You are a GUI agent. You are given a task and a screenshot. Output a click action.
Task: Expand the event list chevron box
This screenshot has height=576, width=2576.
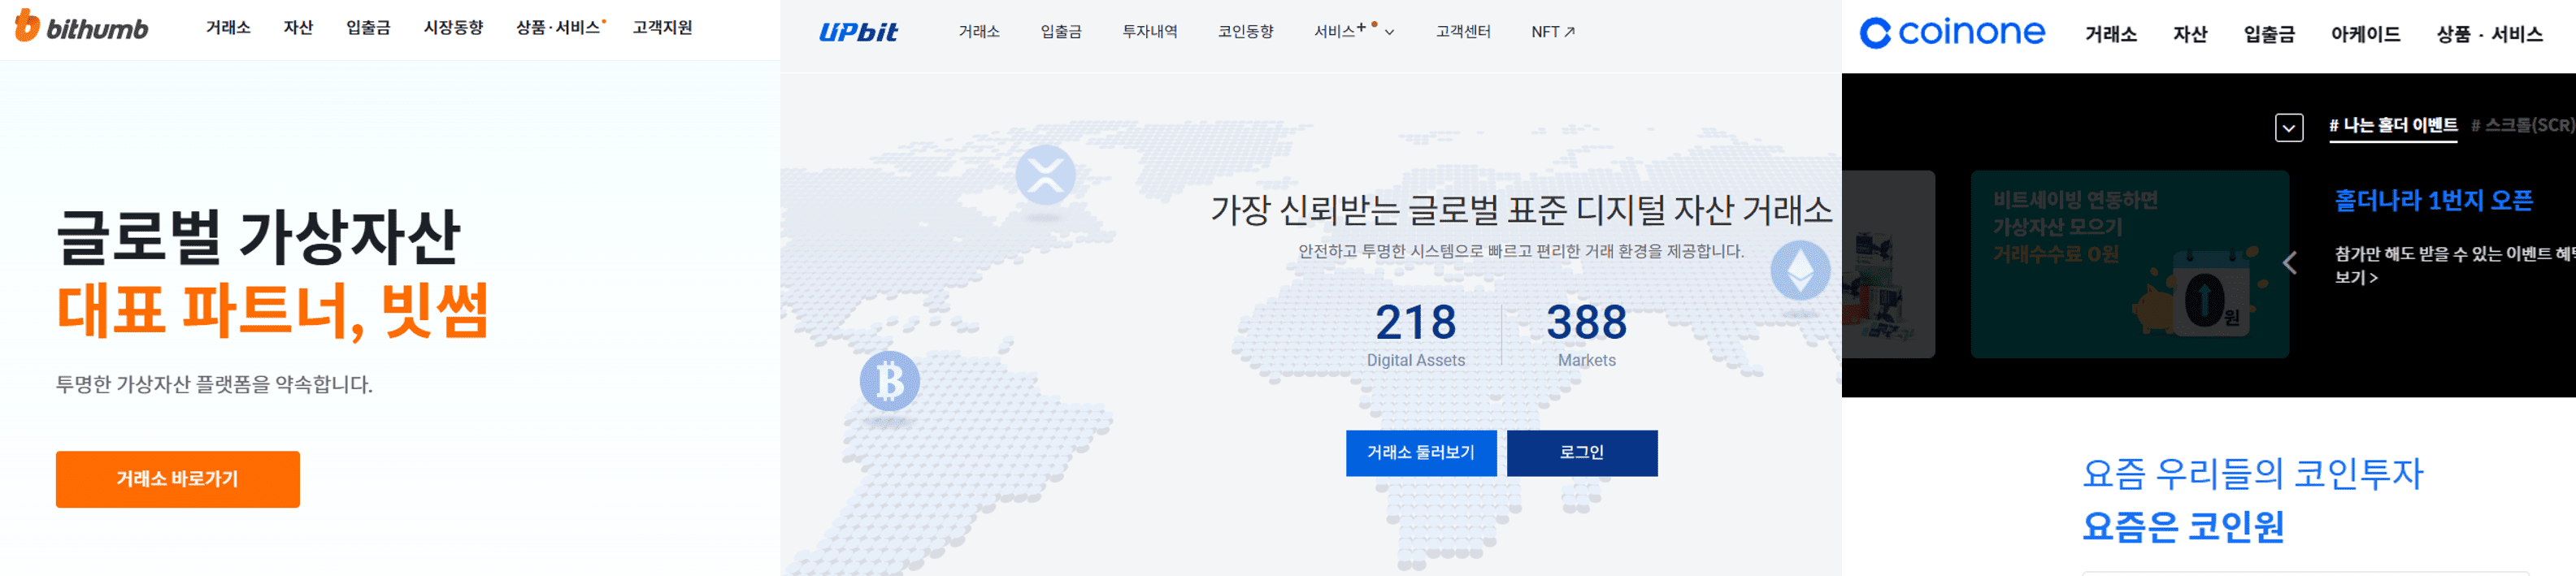2289,127
